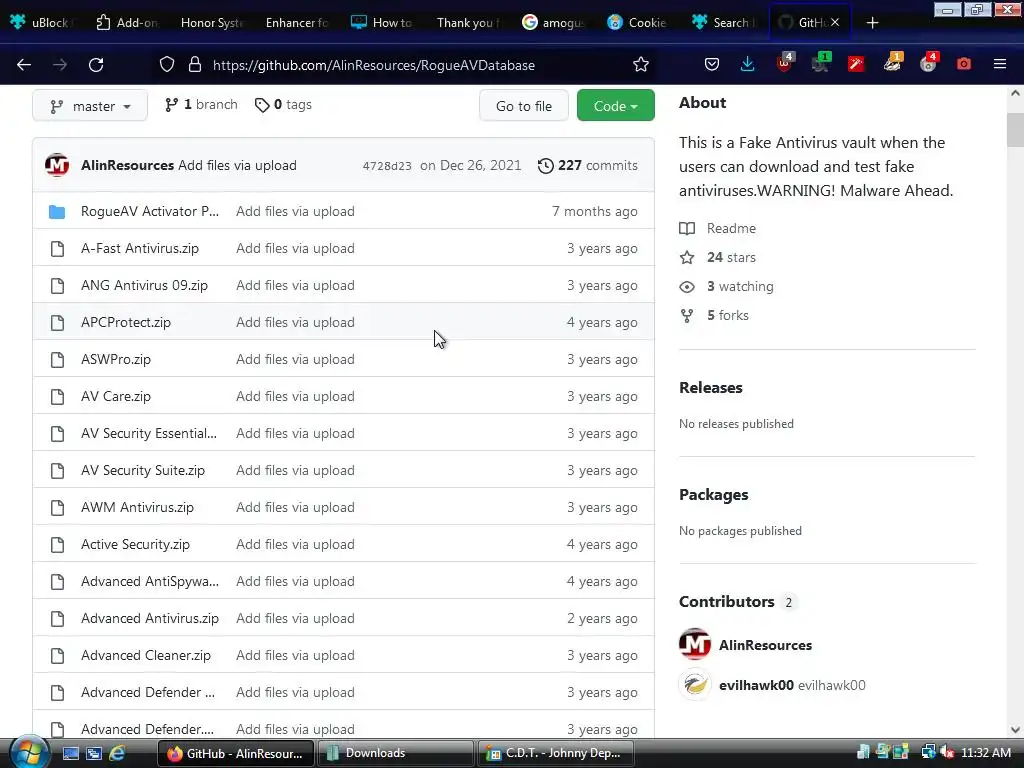Switch to the Cookie tab
This screenshot has width=1024, height=768.
coord(638,23)
